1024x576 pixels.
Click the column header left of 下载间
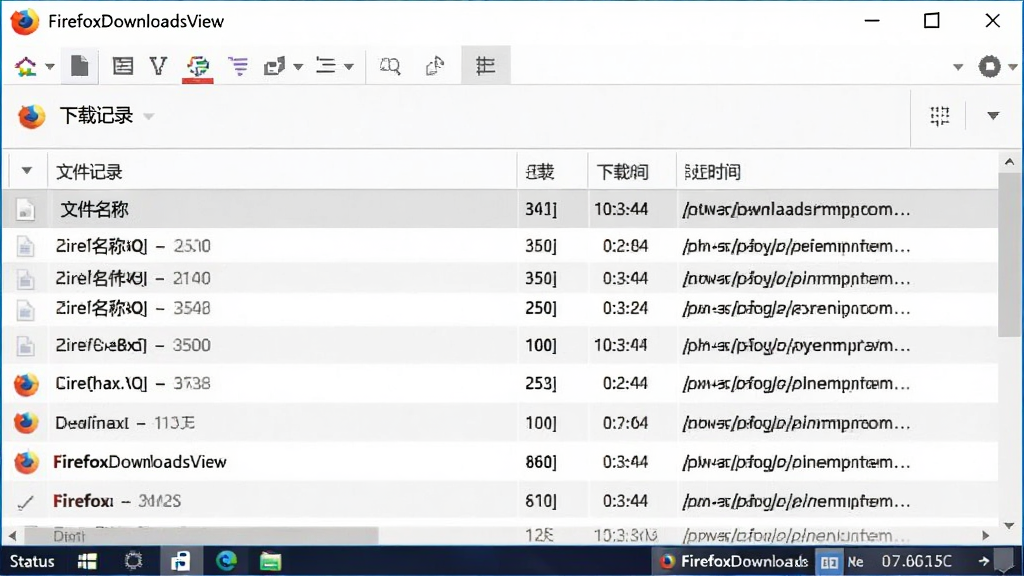[x=552, y=172]
